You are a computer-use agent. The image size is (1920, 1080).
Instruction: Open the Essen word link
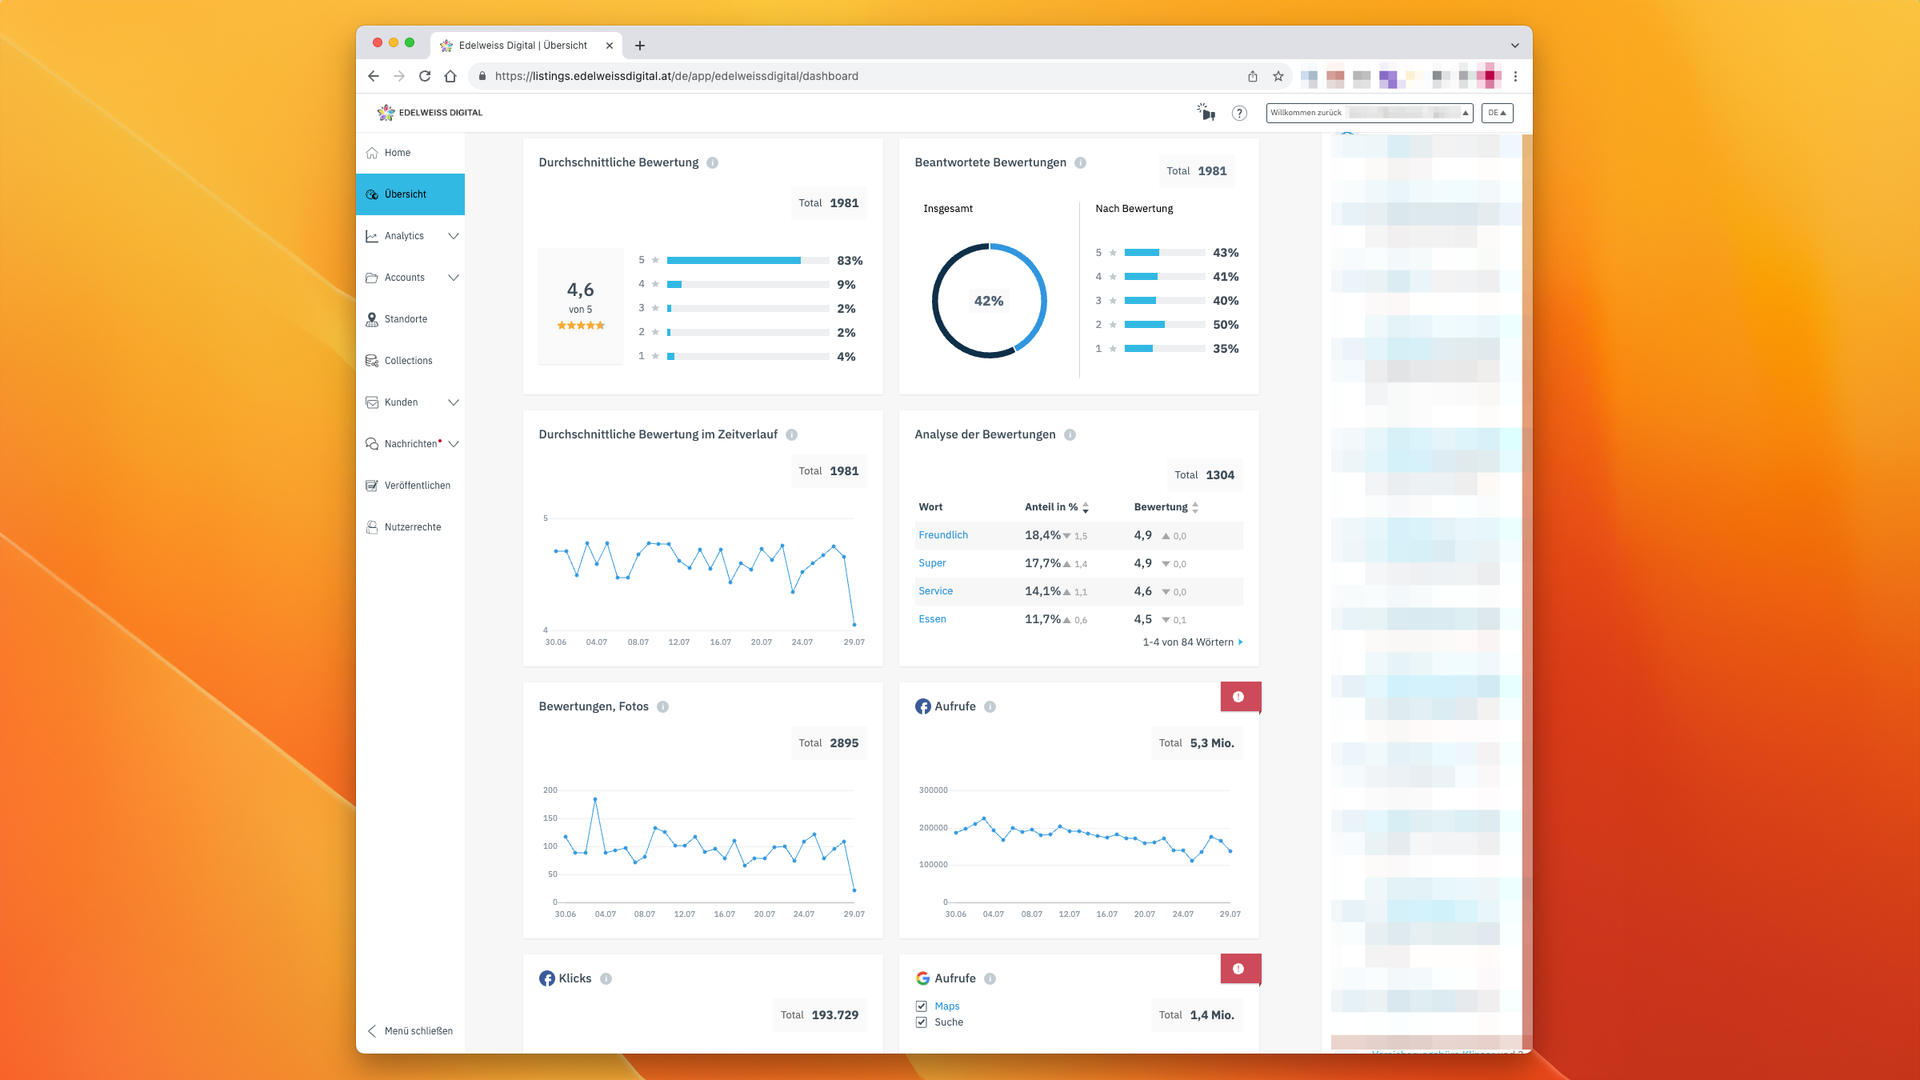932,620
